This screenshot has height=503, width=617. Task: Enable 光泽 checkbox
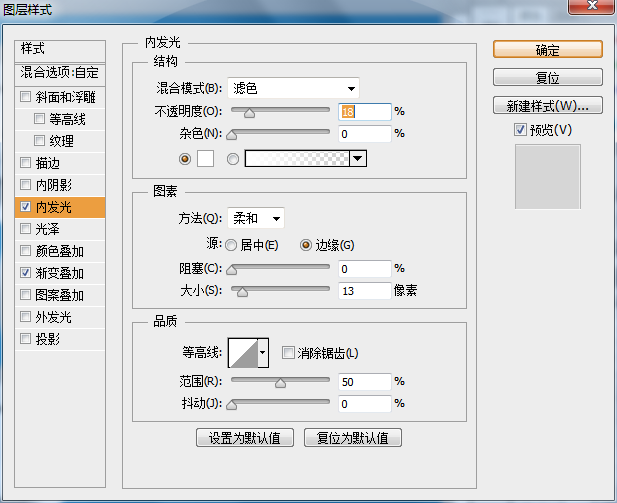(26, 229)
